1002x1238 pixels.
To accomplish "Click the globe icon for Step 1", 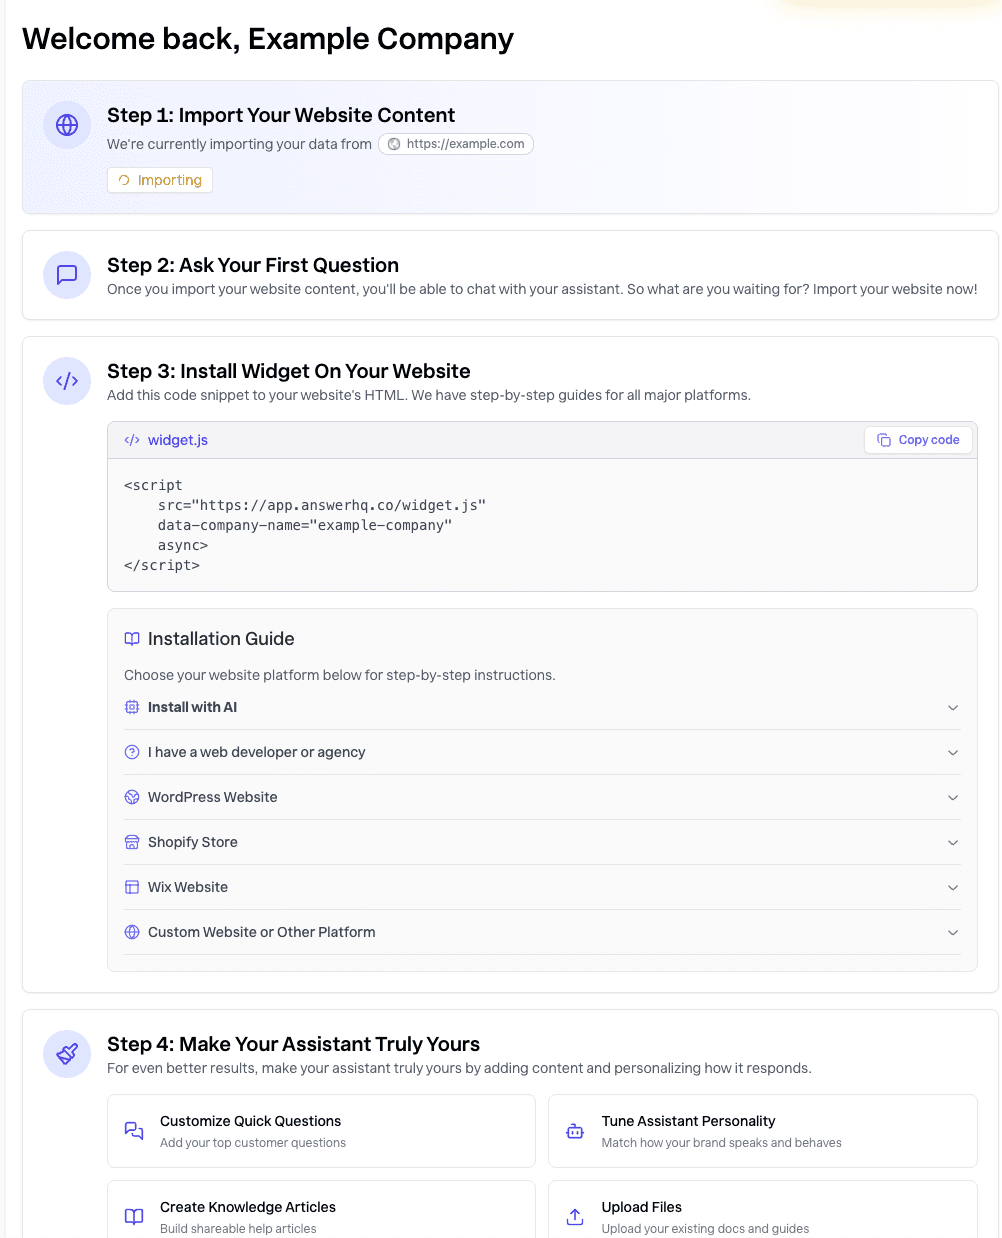I will (67, 125).
